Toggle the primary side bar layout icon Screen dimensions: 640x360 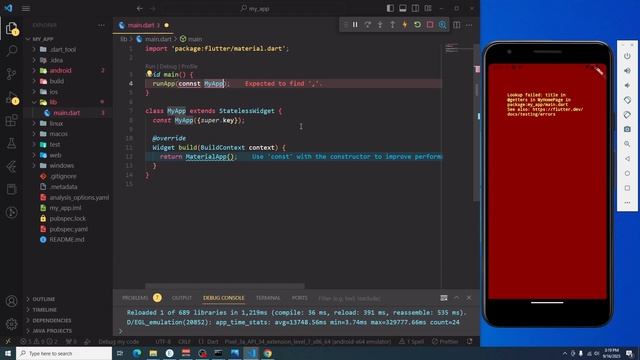pos(390,8)
